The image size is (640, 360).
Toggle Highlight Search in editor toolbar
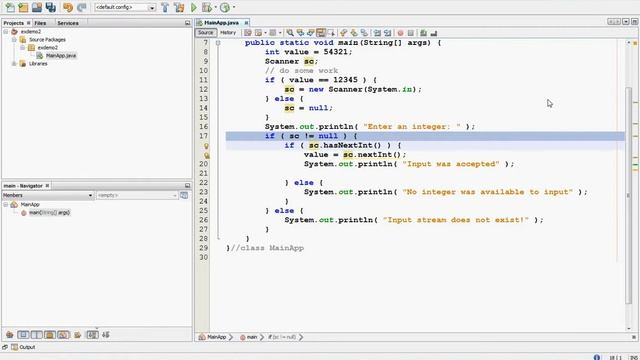tap(321, 33)
